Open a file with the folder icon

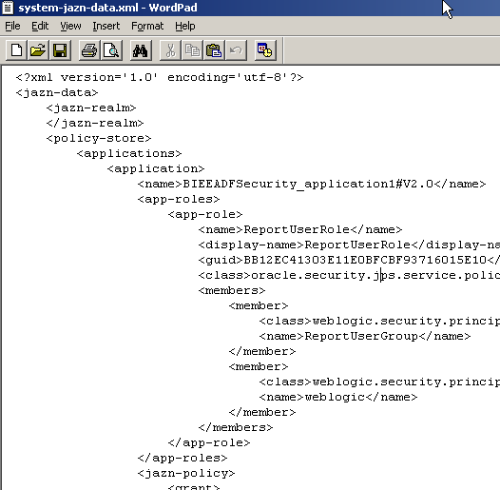[38, 51]
